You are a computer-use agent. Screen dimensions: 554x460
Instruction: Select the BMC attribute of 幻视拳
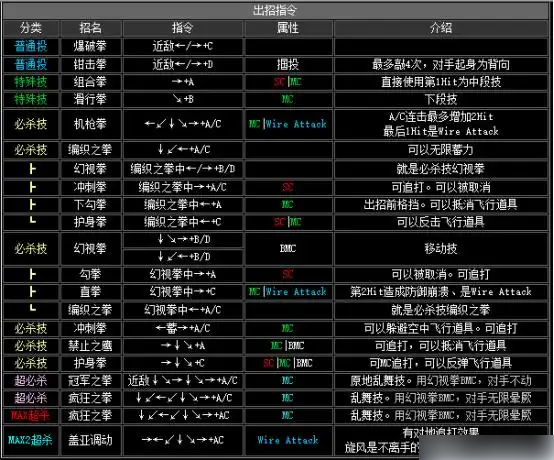(288, 248)
